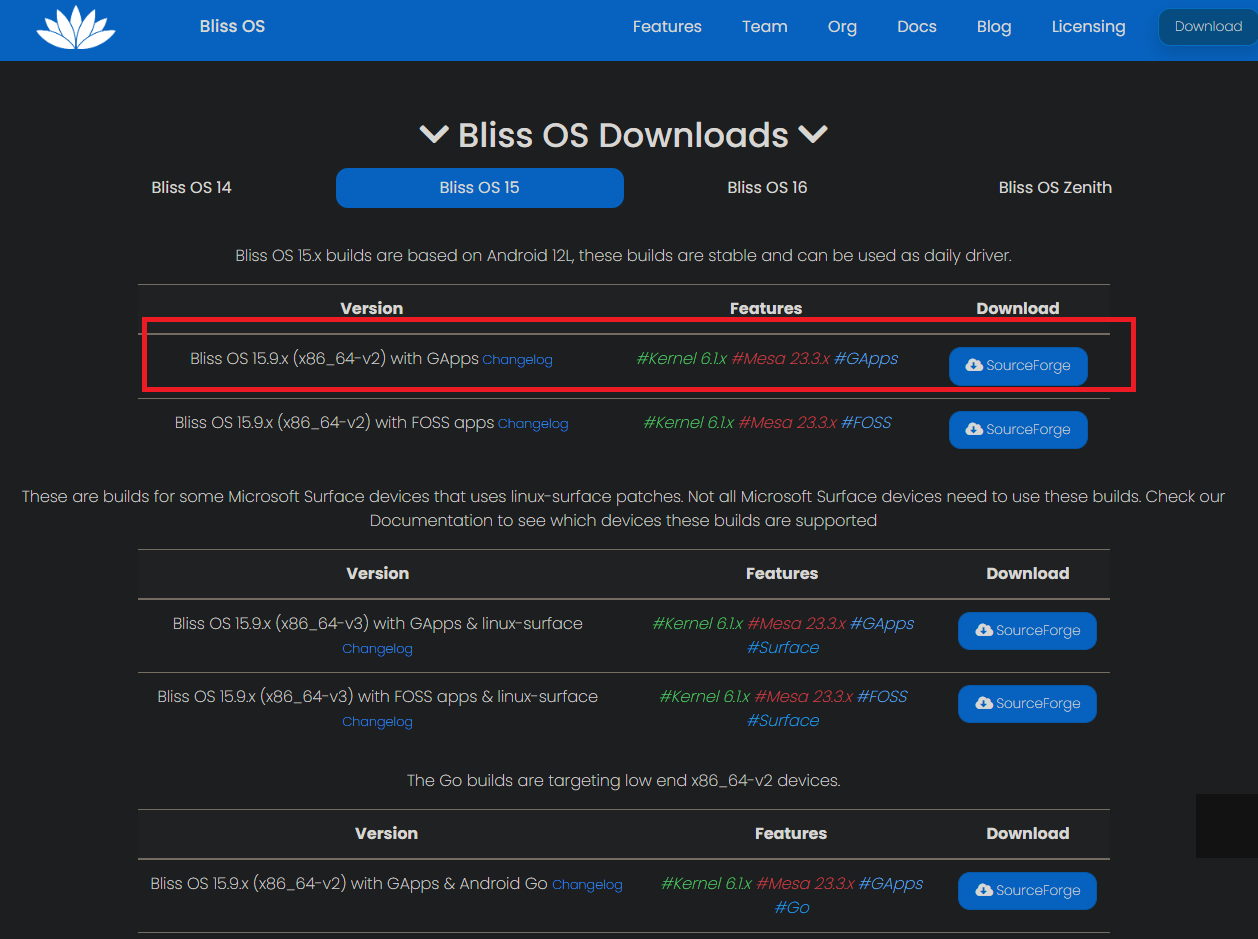
Task: Switch to the Bliss OS Zenith tab
Action: pos(1055,187)
